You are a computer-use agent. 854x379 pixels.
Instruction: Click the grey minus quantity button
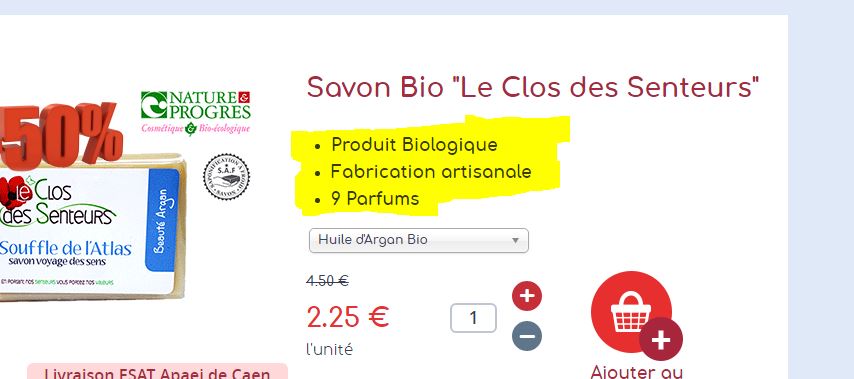pyautogui.click(x=527, y=335)
